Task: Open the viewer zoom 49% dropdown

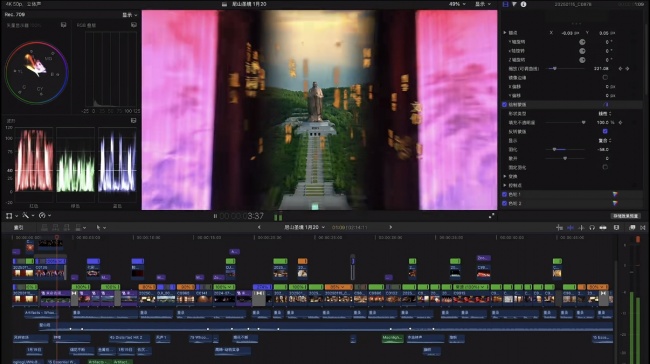Action: pyautogui.click(x=457, y=4)
